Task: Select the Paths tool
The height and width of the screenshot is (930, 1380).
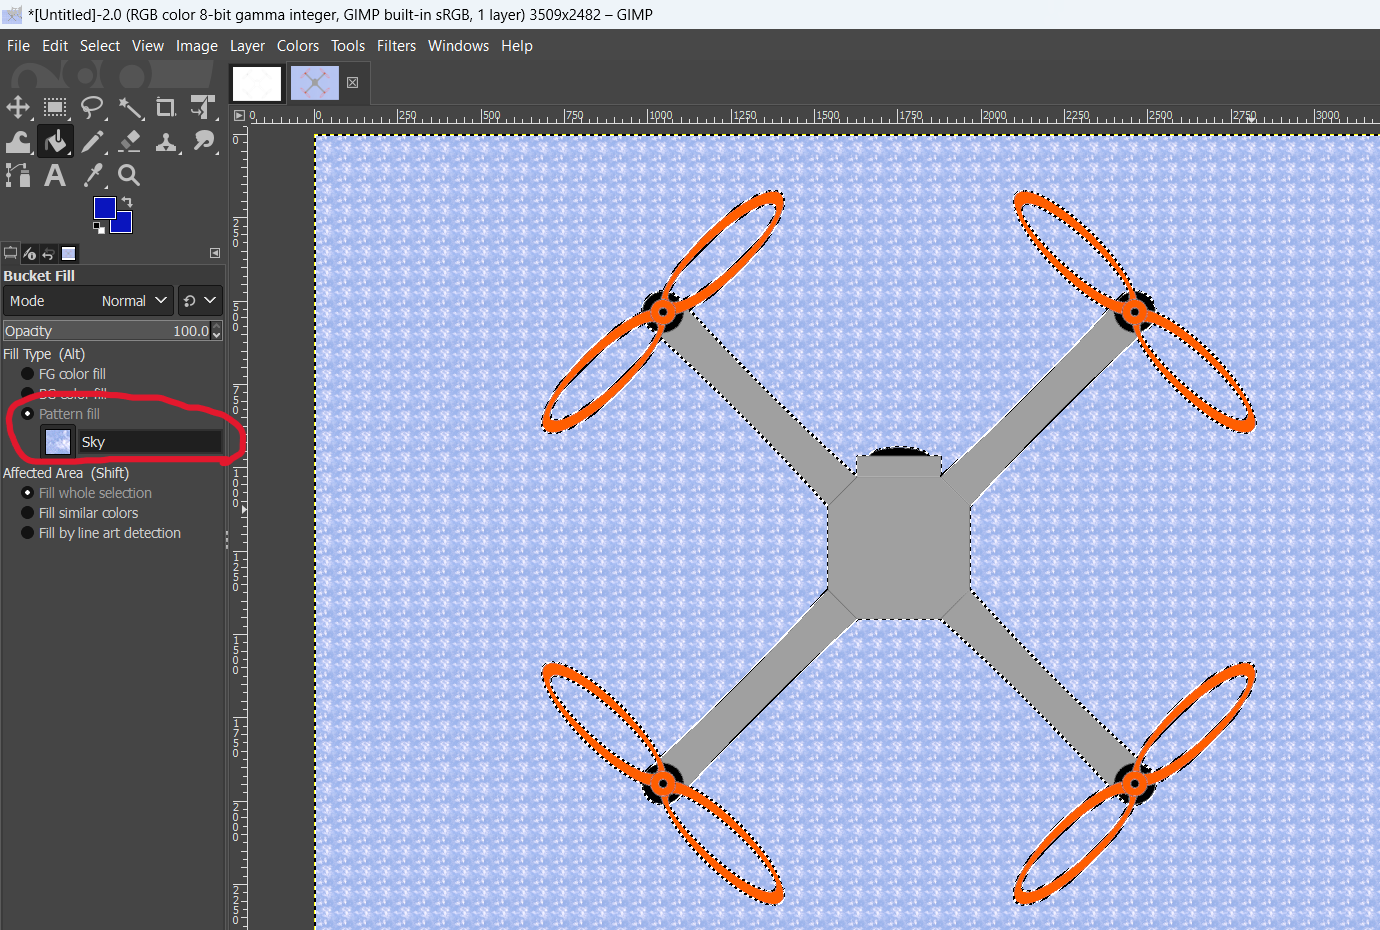Action: tap(18, 176)
